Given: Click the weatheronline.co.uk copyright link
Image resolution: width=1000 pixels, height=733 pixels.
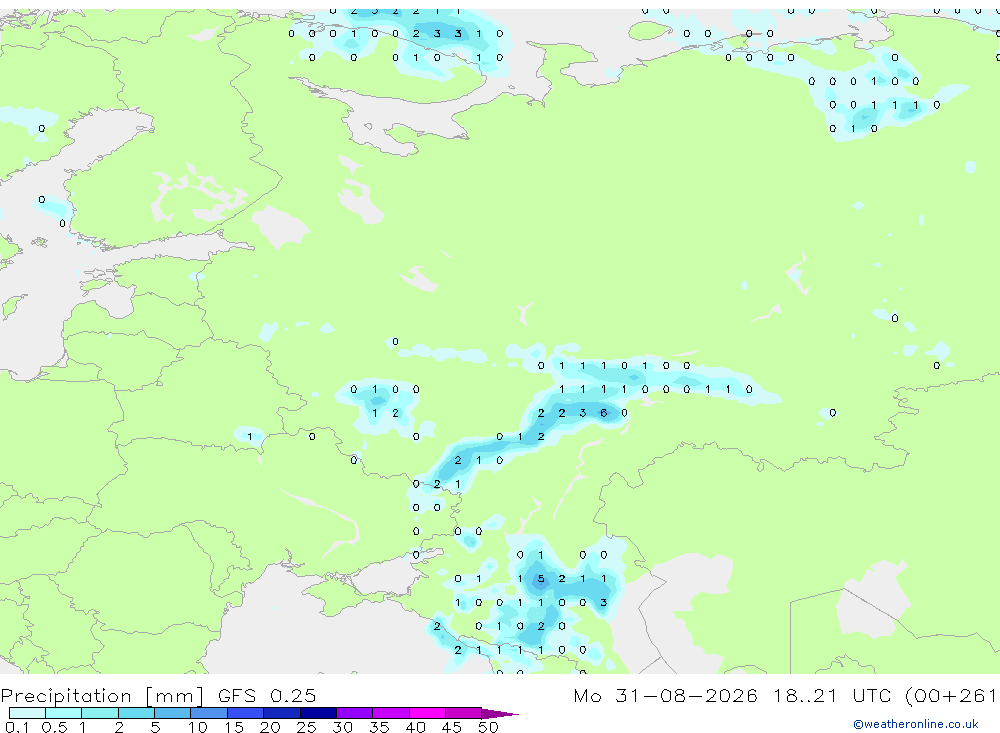Looking at the screenshot, I should tap(916, 724).
